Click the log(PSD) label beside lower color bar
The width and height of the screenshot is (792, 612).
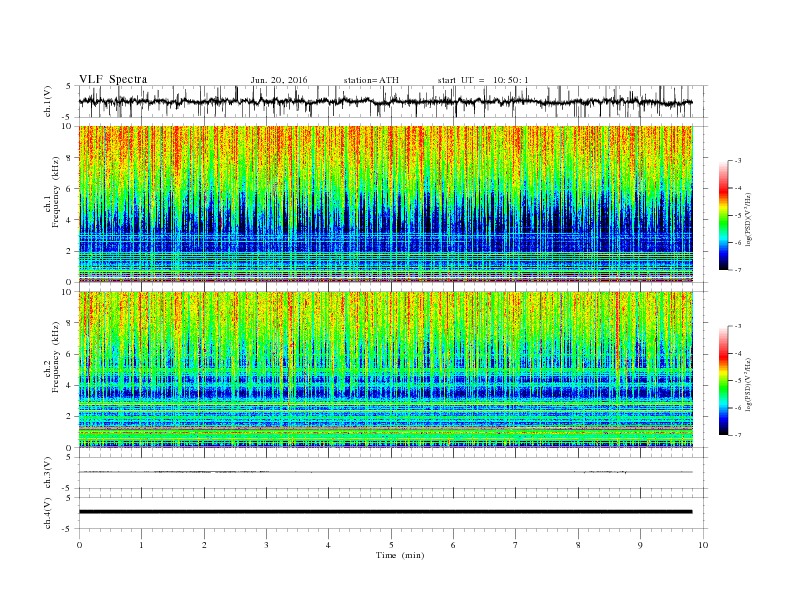(748, 385)
